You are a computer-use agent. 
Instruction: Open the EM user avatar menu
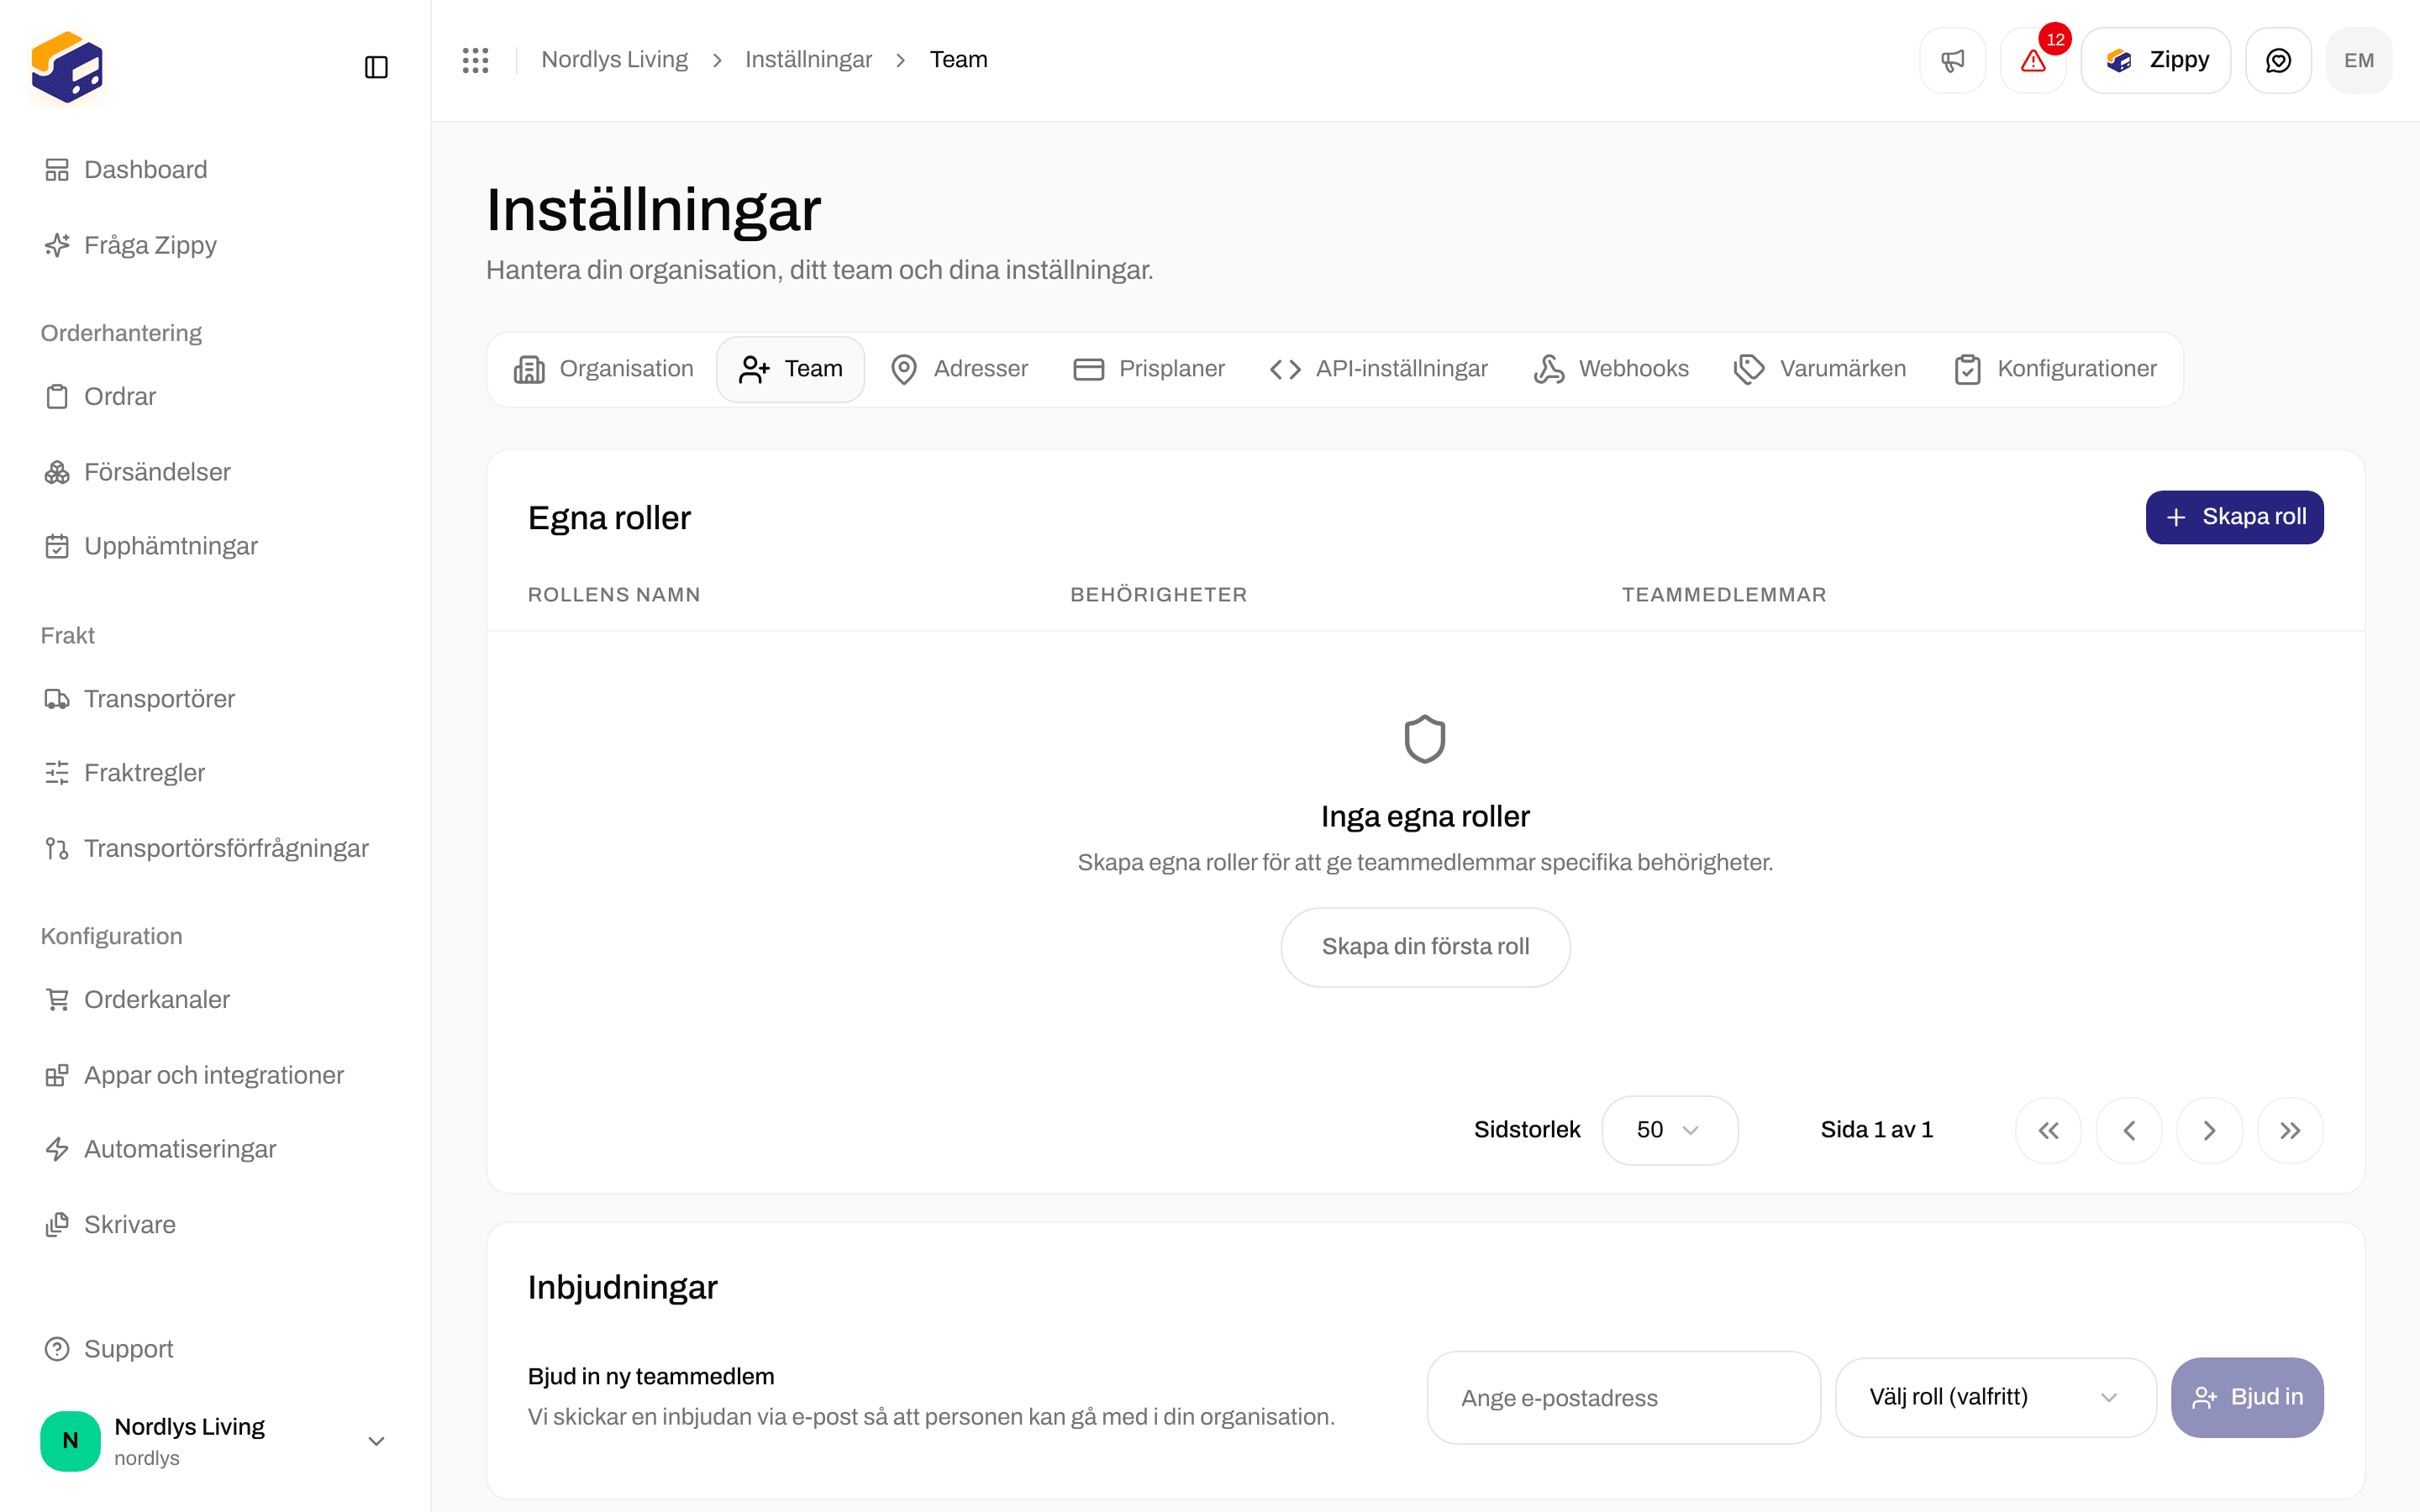click(2359, 60)
